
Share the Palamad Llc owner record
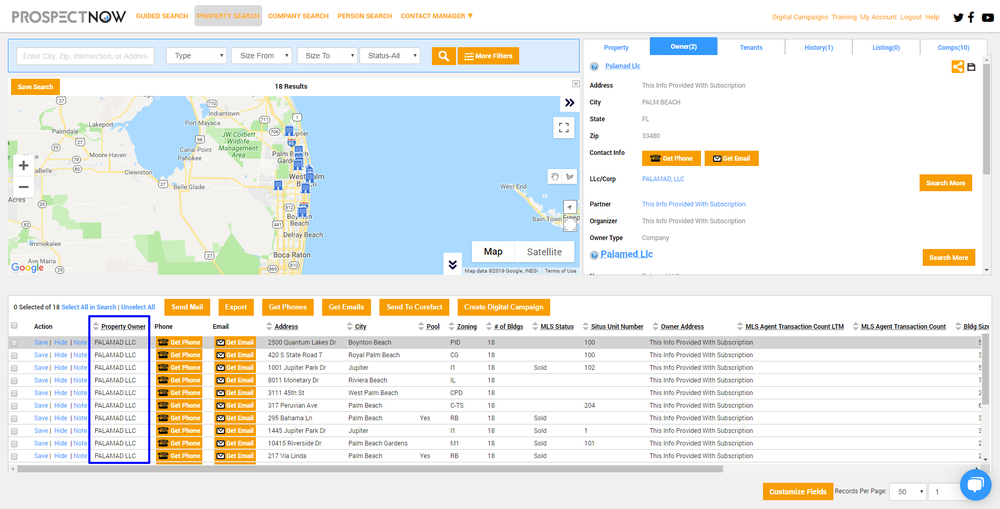pos(957,66)
